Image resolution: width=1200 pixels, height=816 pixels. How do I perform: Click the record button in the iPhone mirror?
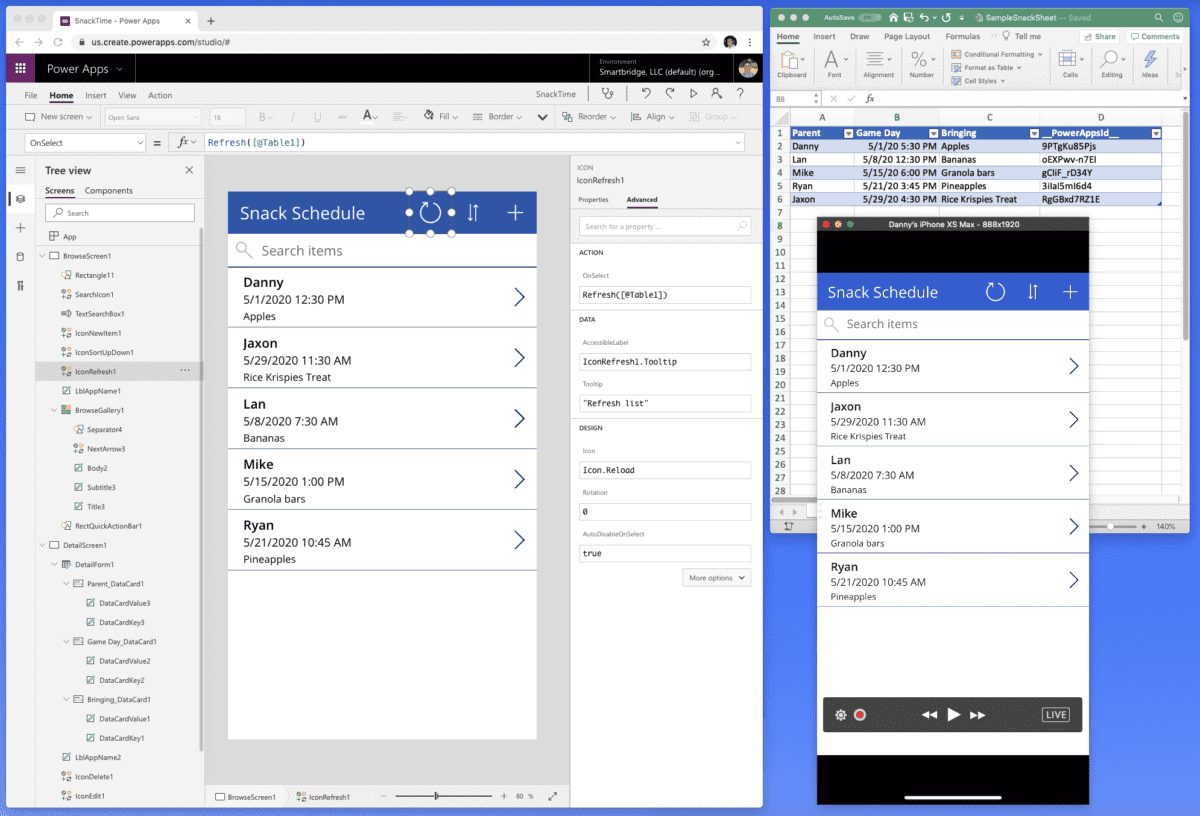pos(860,715)
